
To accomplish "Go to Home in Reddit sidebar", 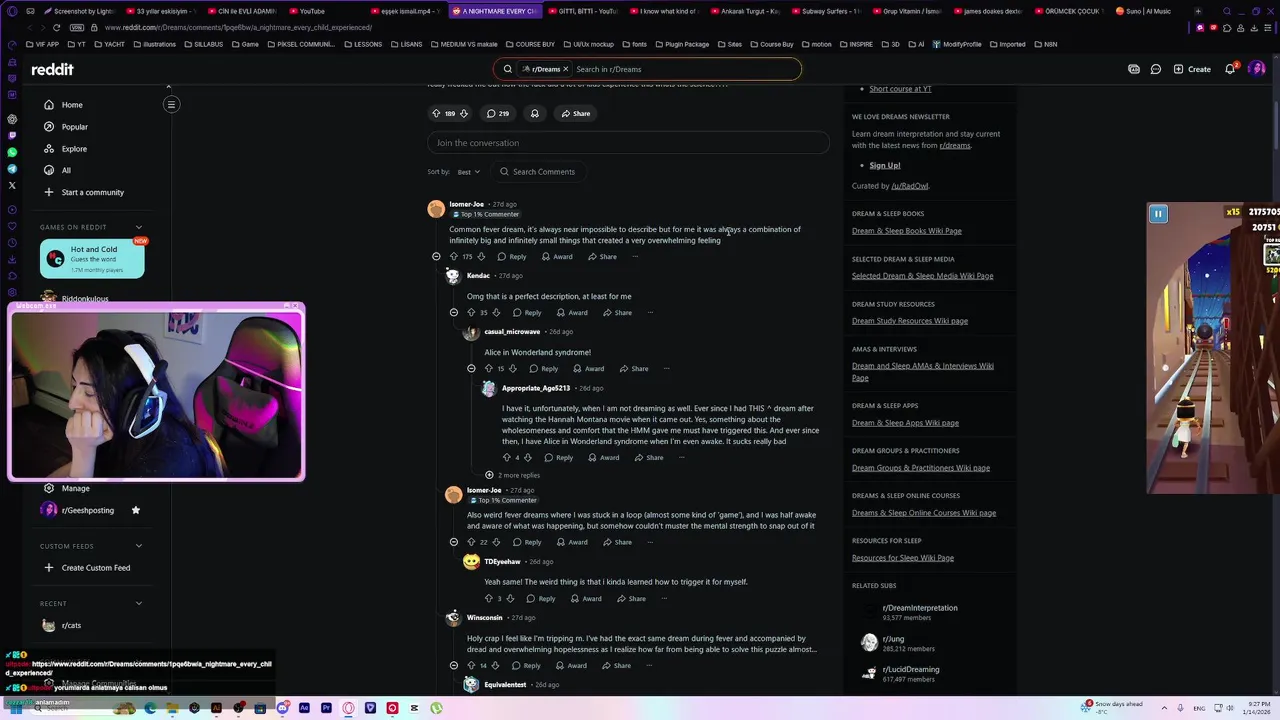I will (72, 105).
